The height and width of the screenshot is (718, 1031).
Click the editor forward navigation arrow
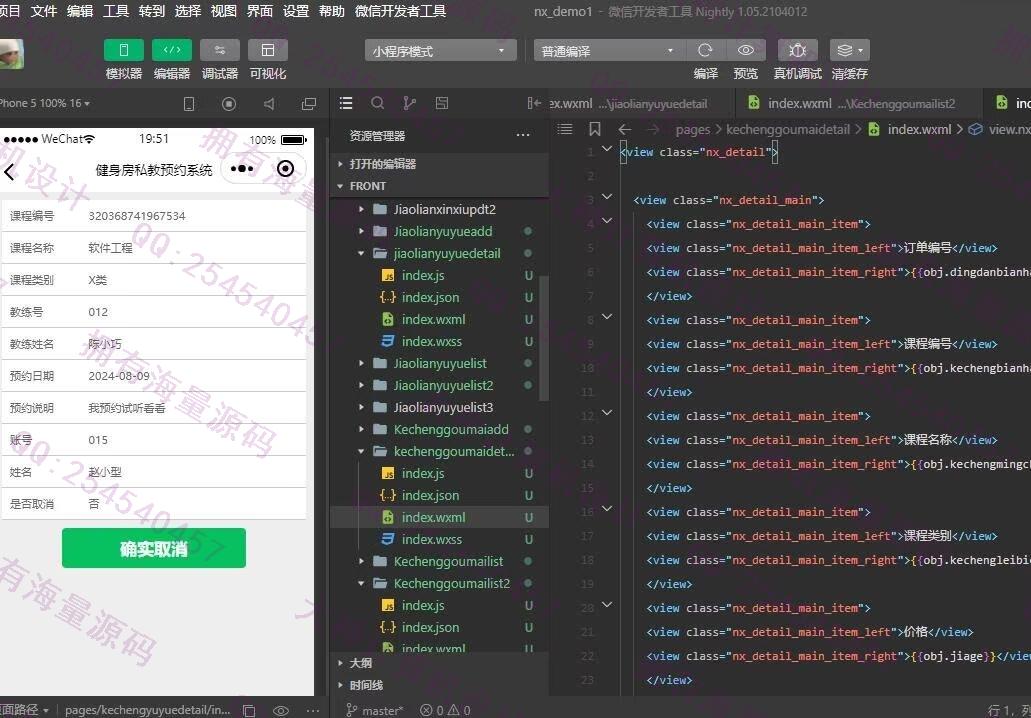[x=653, y=130]
